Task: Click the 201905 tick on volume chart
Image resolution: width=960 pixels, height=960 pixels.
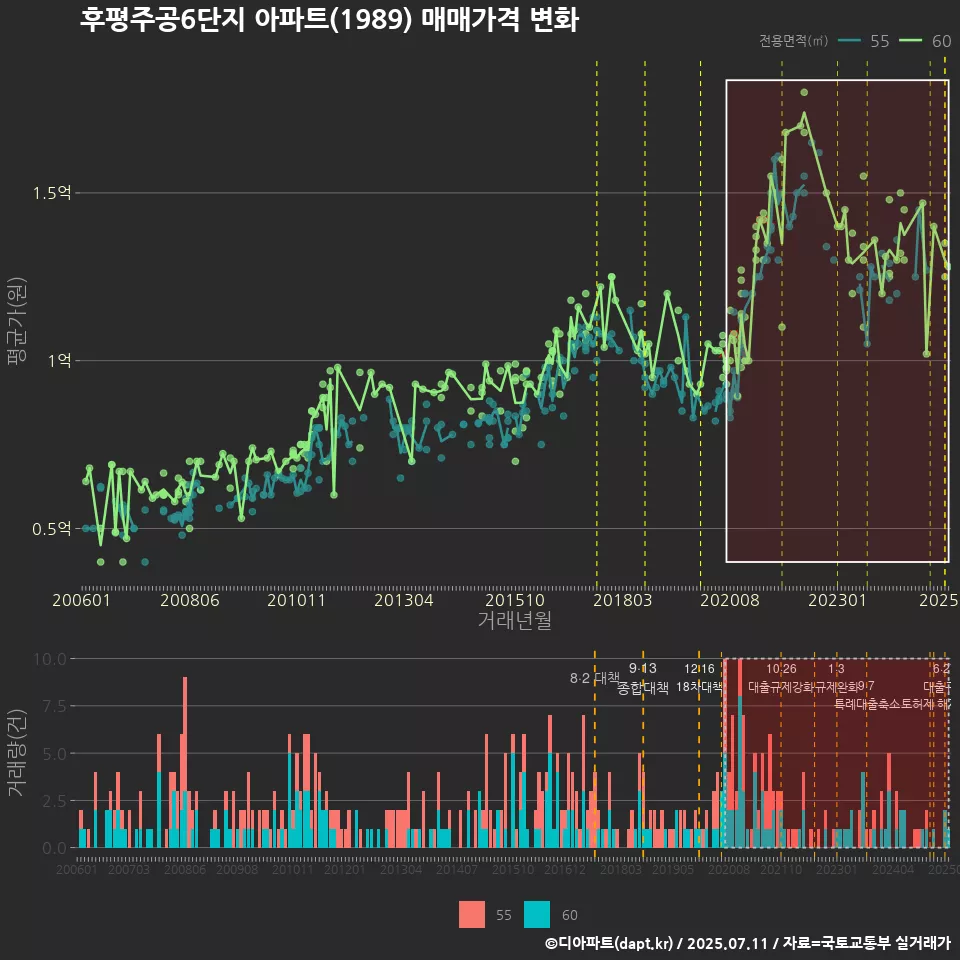Action: (673, 869)
